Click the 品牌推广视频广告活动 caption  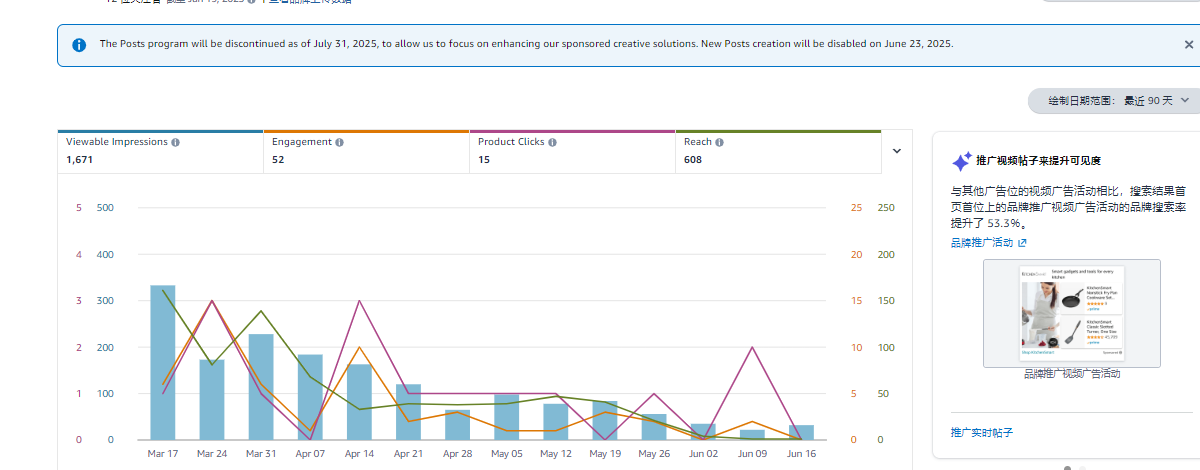coord(1072,374)
